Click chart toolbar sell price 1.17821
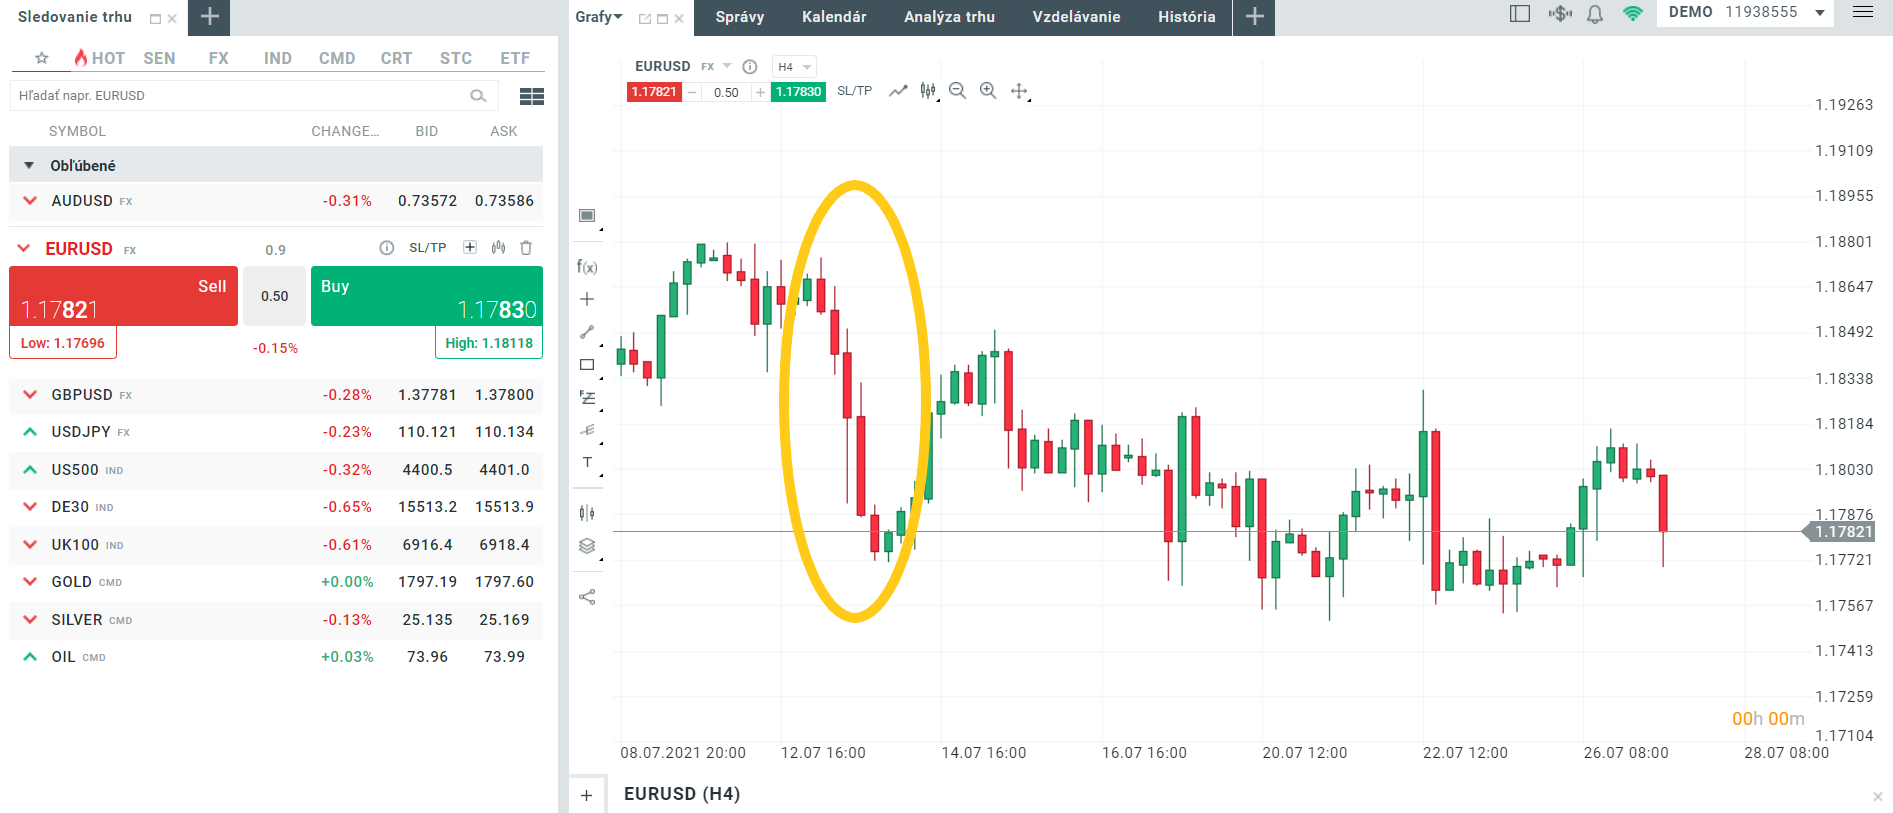The height and width of the screenshot is (813, 1893). [x=654, y=92]
